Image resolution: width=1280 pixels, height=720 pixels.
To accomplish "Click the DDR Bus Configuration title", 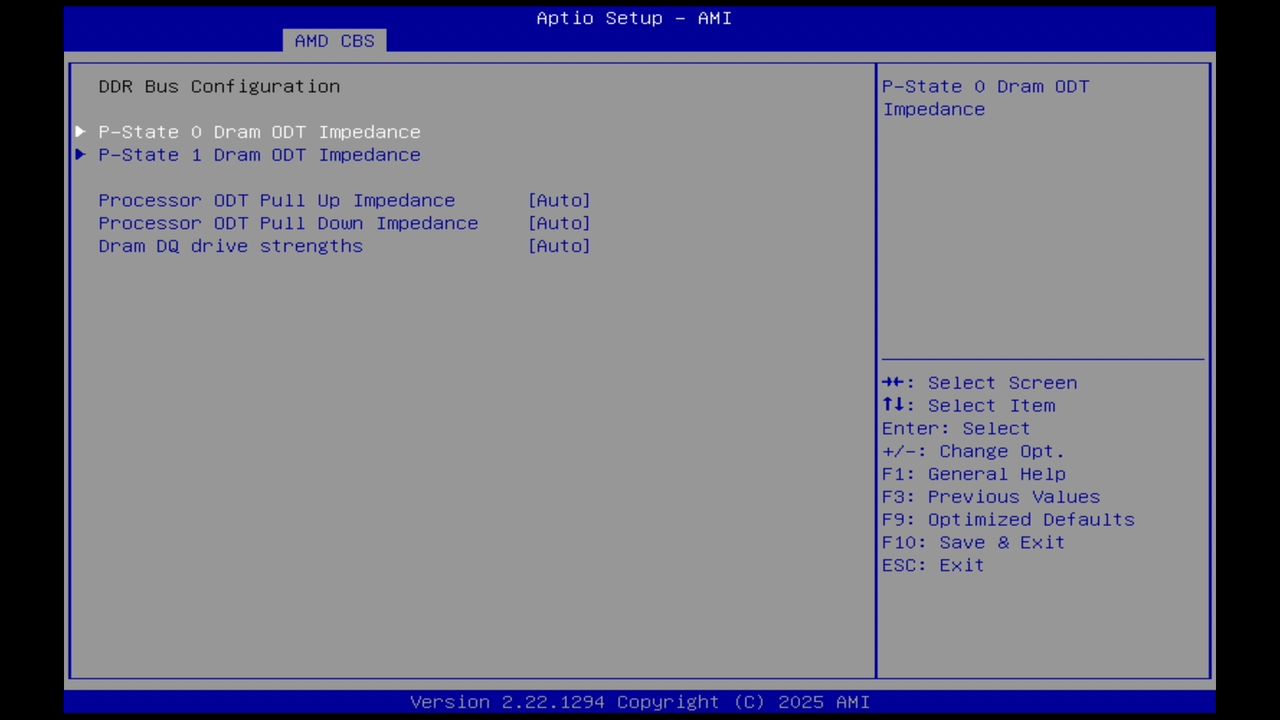I will tap(219, 86).
